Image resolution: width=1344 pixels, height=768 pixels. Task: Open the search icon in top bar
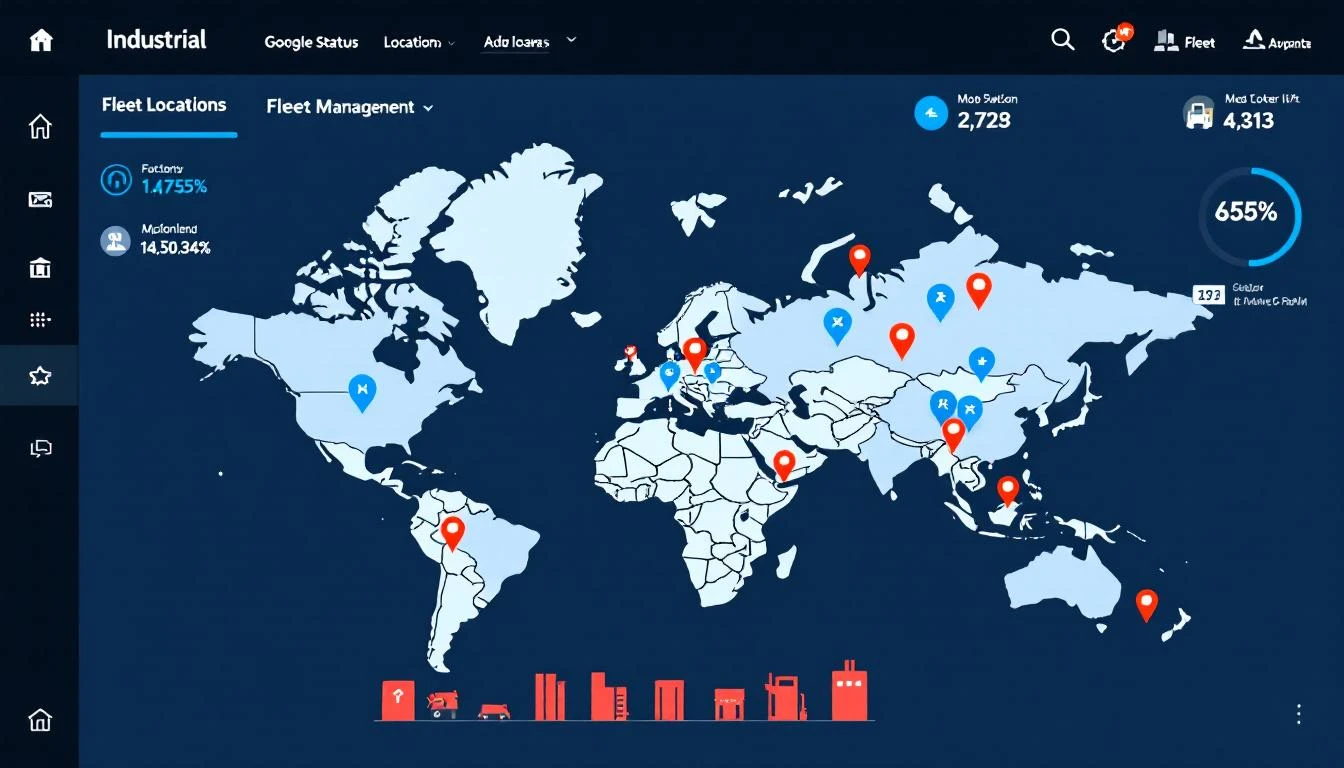(x=1062, y=40)
